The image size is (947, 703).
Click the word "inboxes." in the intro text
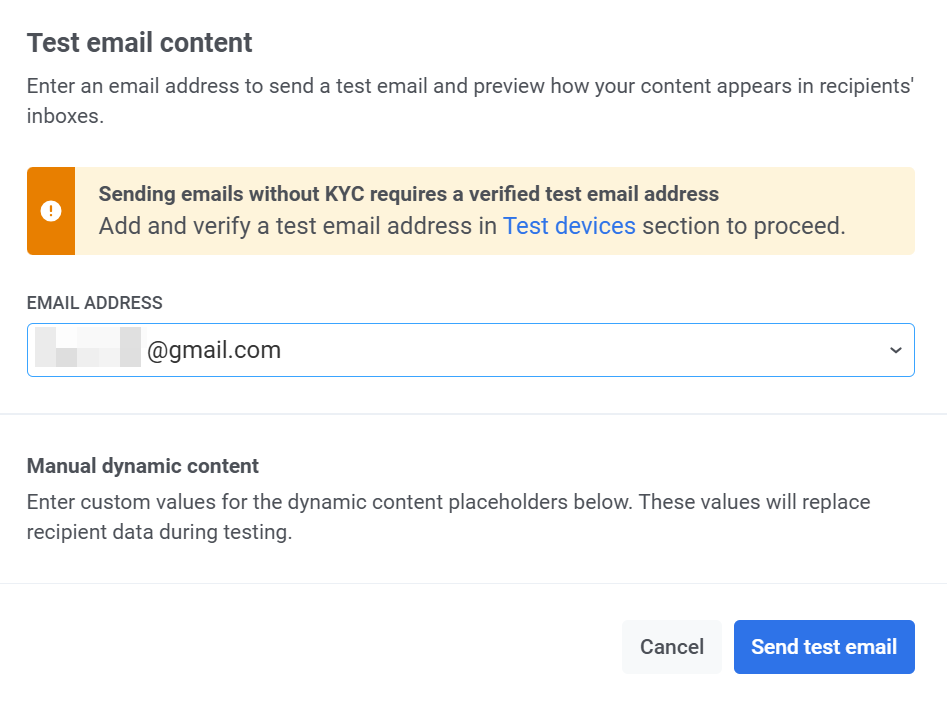pos(65,116)
